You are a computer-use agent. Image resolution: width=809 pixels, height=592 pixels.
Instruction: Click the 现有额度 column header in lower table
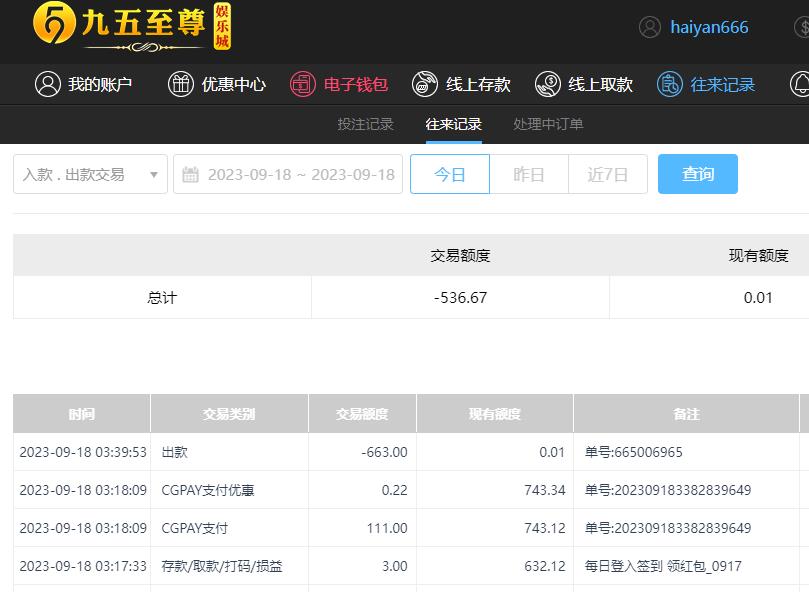coord(495,414)
